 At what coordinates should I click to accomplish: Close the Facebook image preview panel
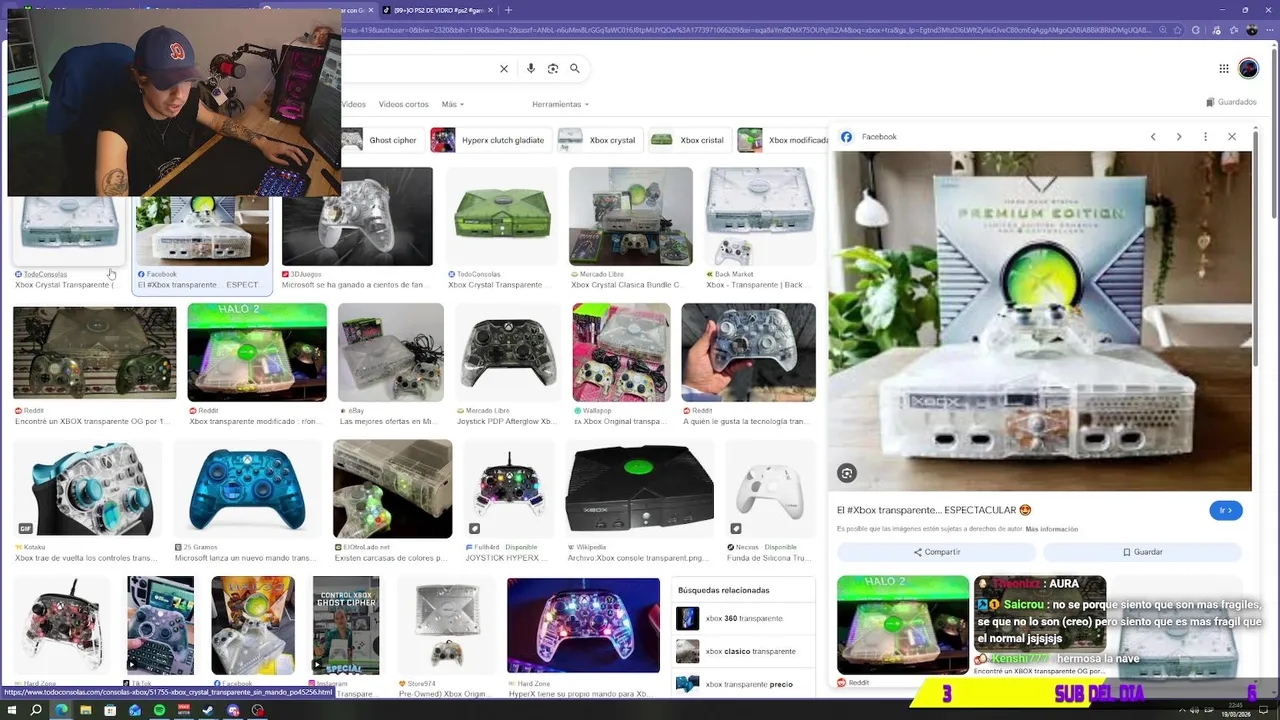tap(1232, 137)
